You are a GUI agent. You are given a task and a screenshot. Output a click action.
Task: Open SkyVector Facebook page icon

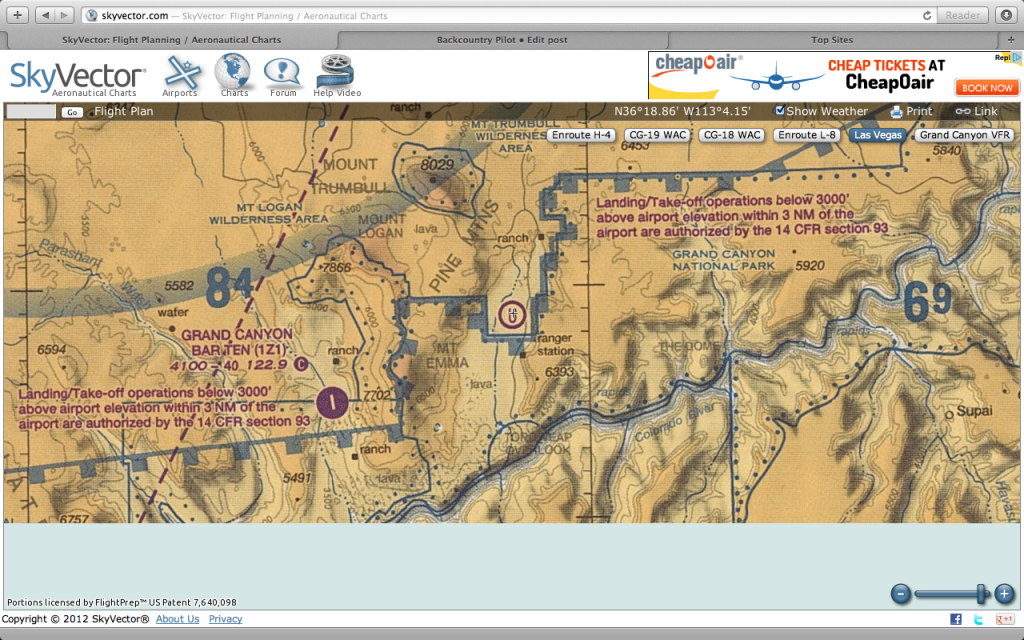[x=956, y=620]
